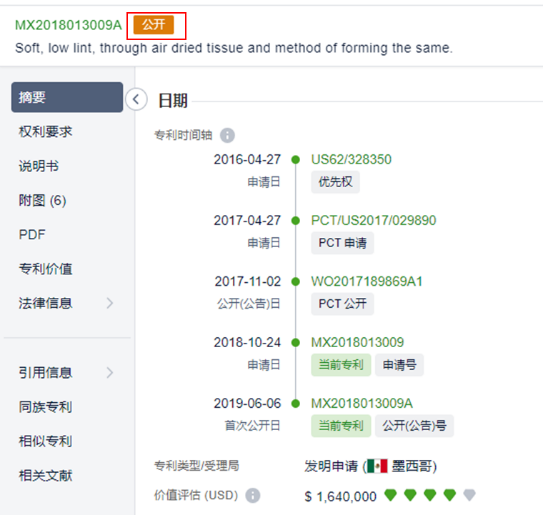543x515 pixels.
Task: Open WO2017189869A1 publication link
Action: [367, 282]
